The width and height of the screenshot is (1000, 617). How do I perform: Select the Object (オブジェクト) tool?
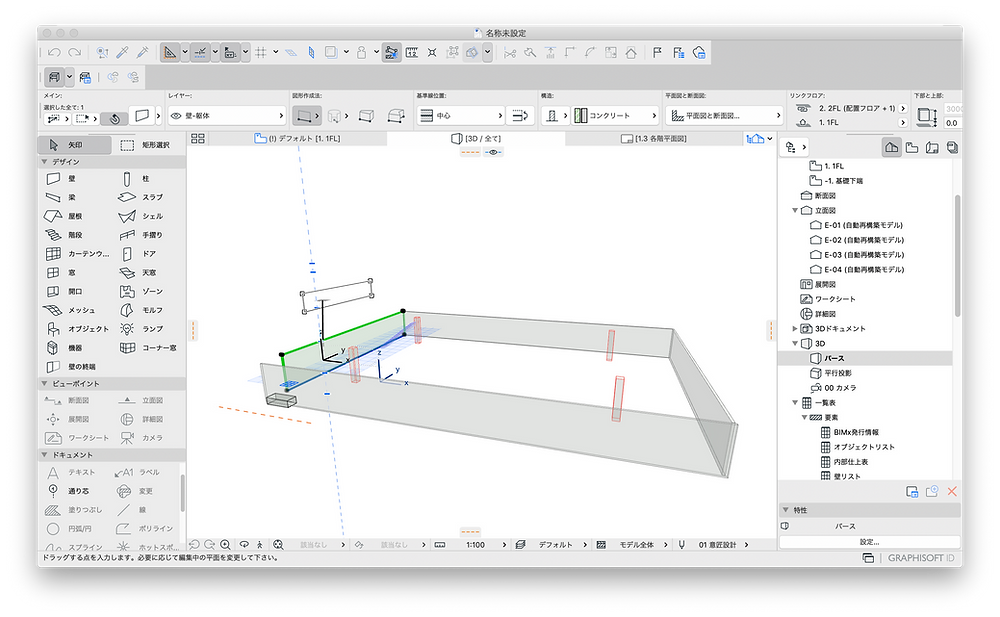tap(77, 329)
